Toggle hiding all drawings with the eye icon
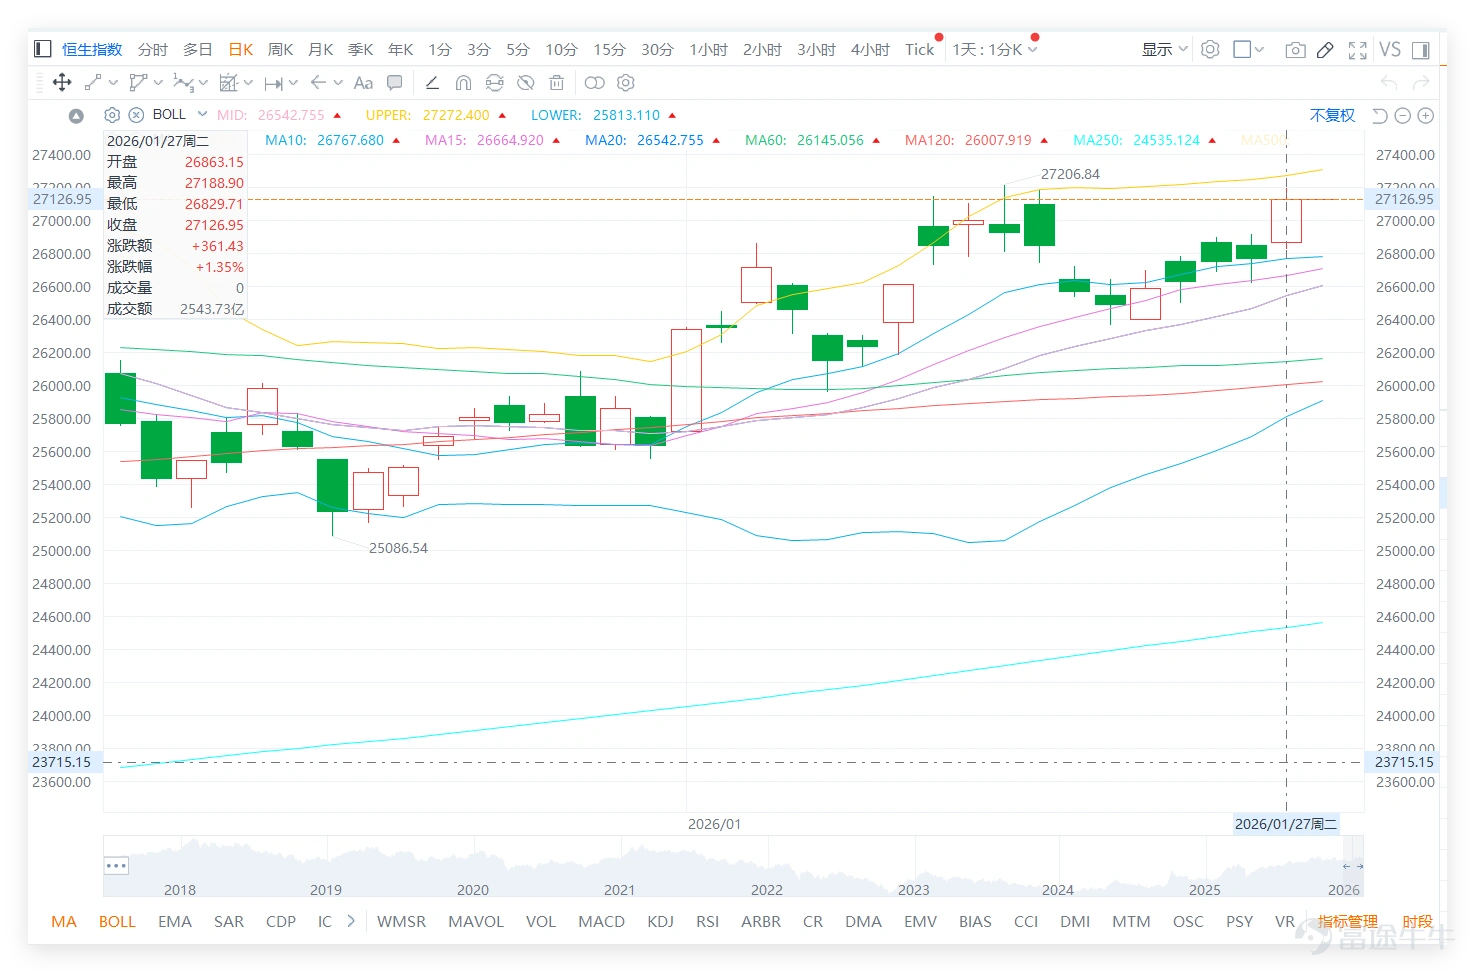1475x973 pixels. coord(525,83)
